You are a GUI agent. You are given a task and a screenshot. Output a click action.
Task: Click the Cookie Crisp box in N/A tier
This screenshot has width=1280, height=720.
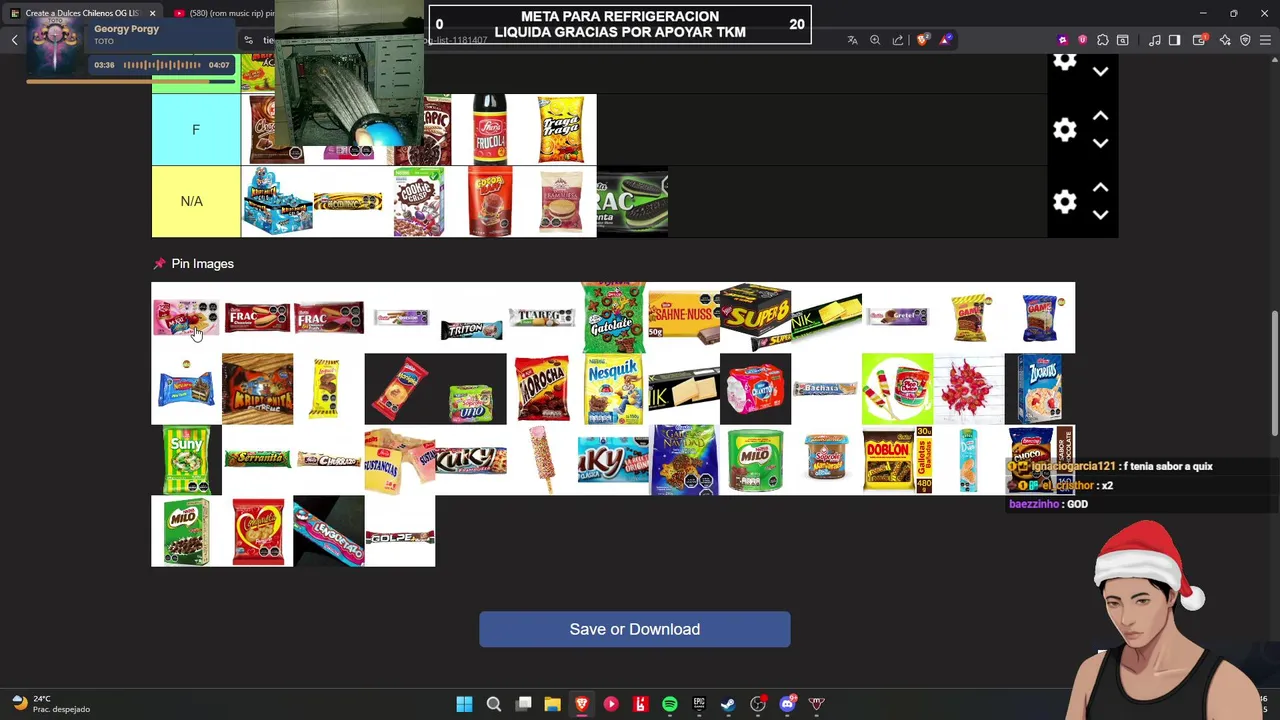pos(419,202)
